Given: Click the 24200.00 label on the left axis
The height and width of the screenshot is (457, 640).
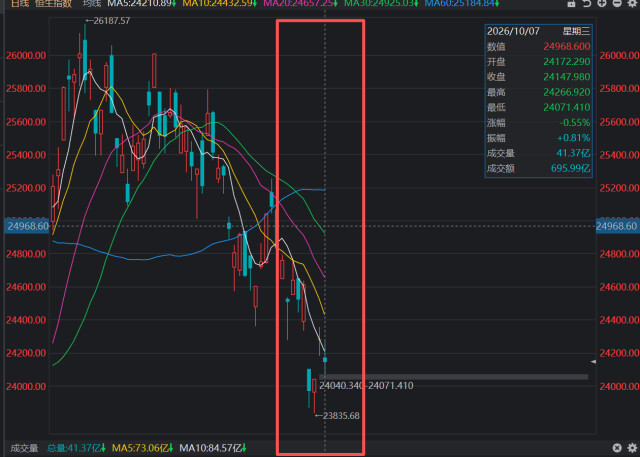Looking at the screenshot, I should tap(26, 353).
